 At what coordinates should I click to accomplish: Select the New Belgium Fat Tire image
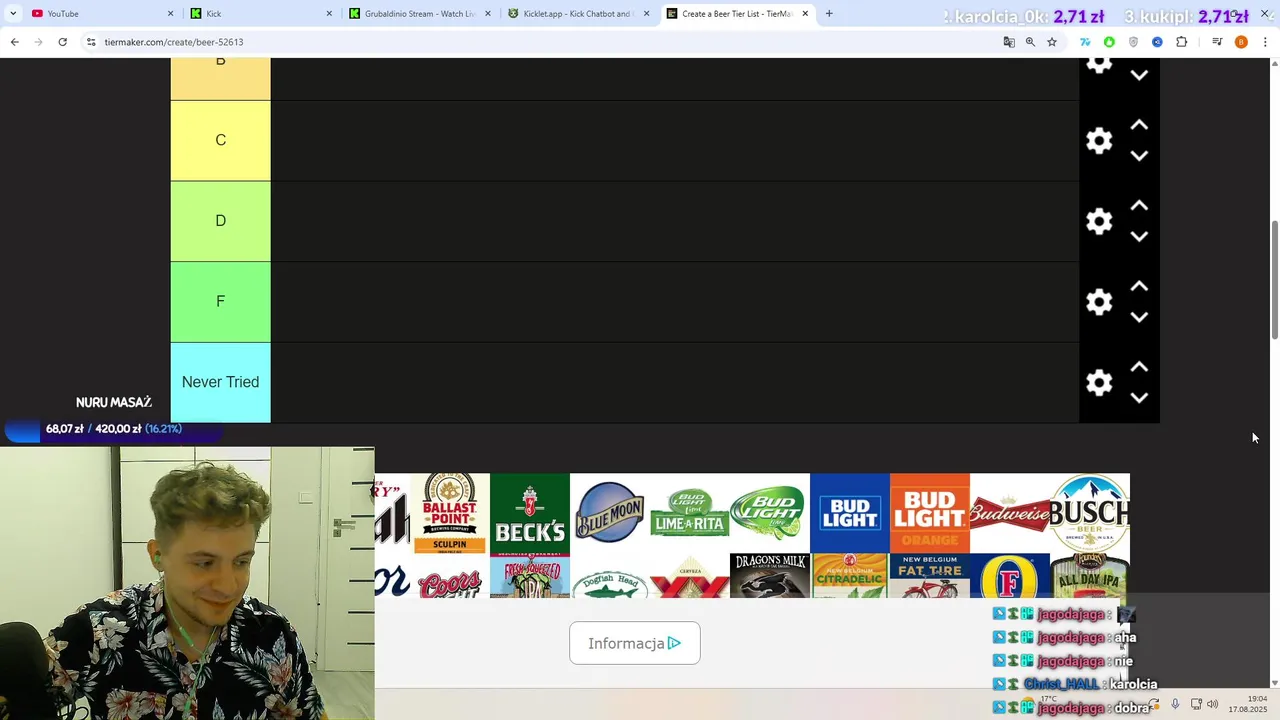coord(930,576)
